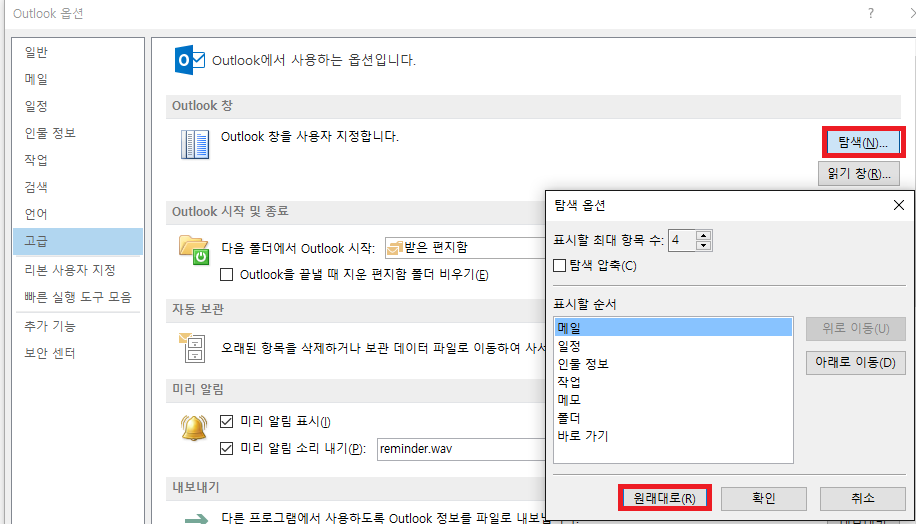Select 메모 in 표시할 순서 list
Screen dimensions: 916x524
point(673,400)
